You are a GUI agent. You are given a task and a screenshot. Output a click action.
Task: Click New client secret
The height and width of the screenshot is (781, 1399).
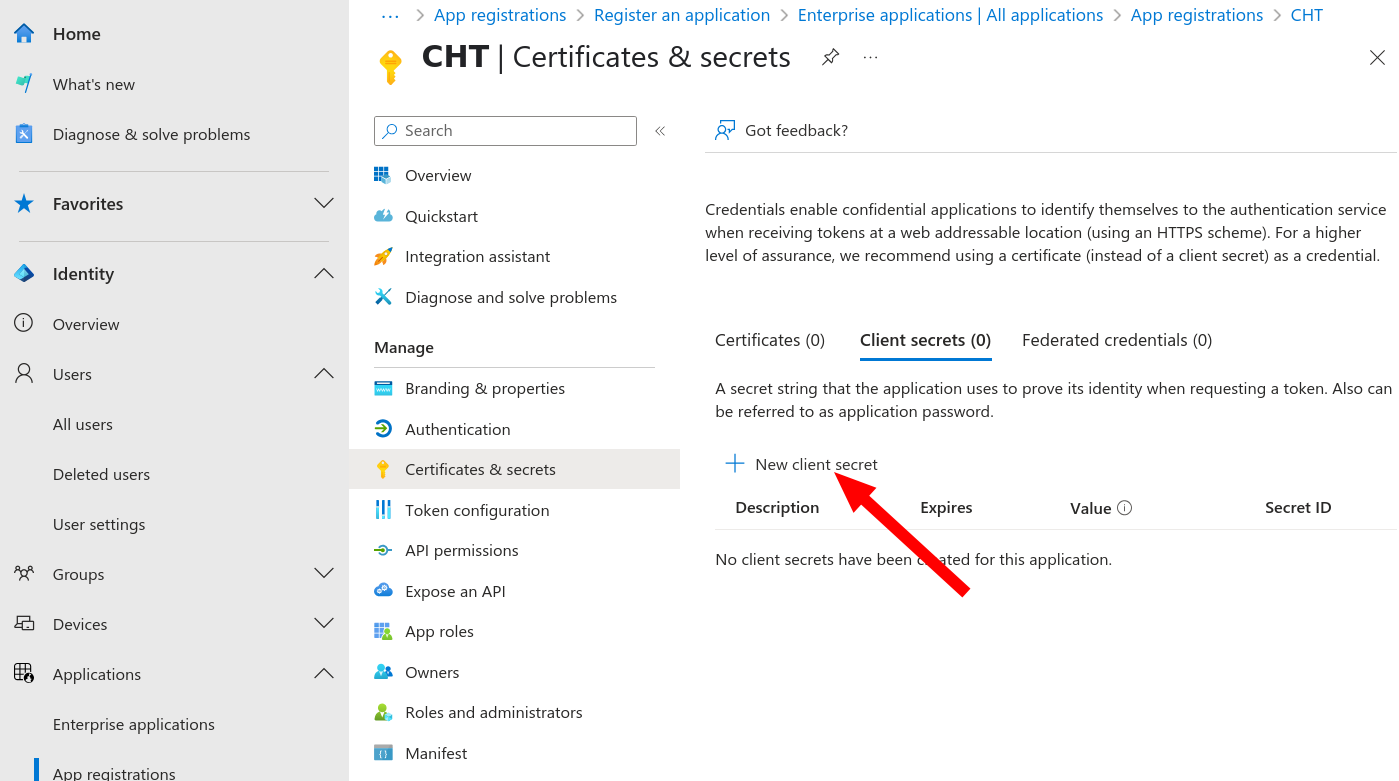click(x=802, y=464)
